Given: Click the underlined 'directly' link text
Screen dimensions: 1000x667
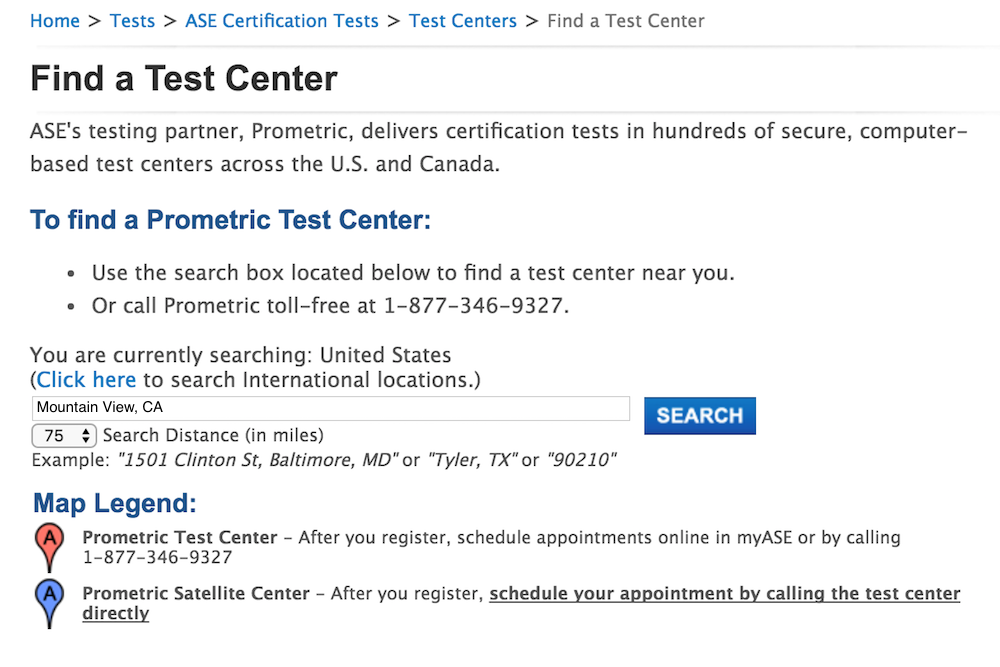Looking at the screenshot, I should 115,613.
